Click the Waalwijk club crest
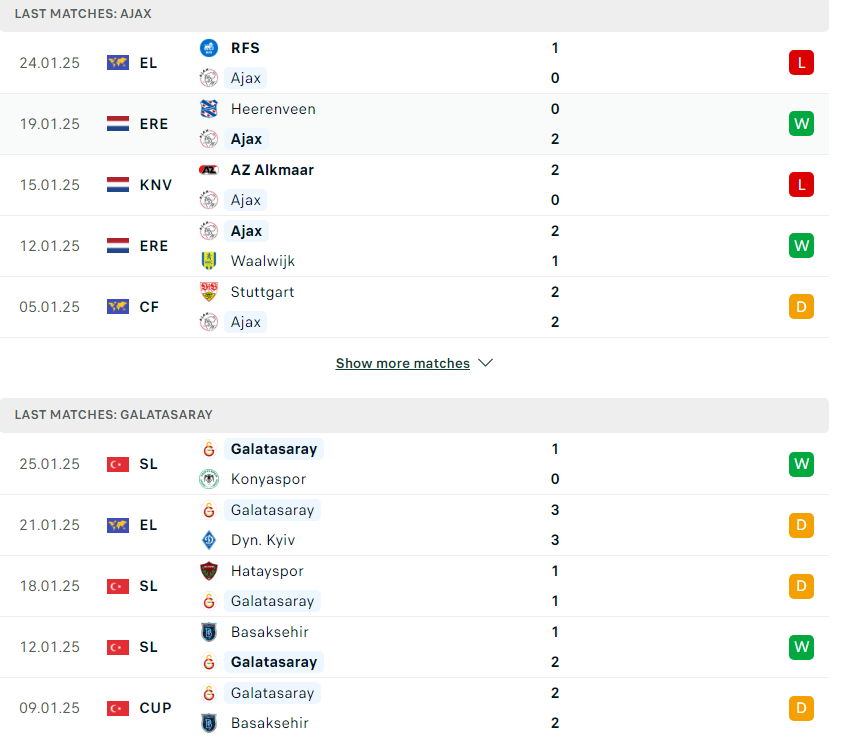 [209, 261]
